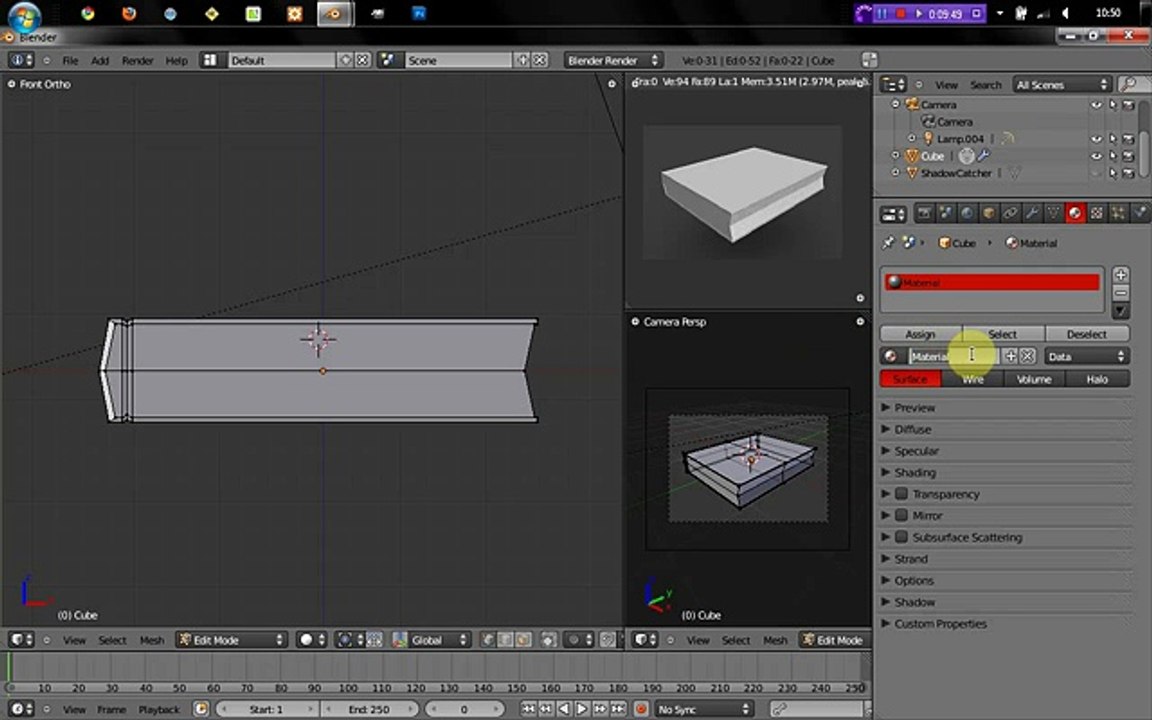Open the Object Constraints chain icon
Image resolution: width=1152 pixels, height=720 pixels.
coord(1010,214)
